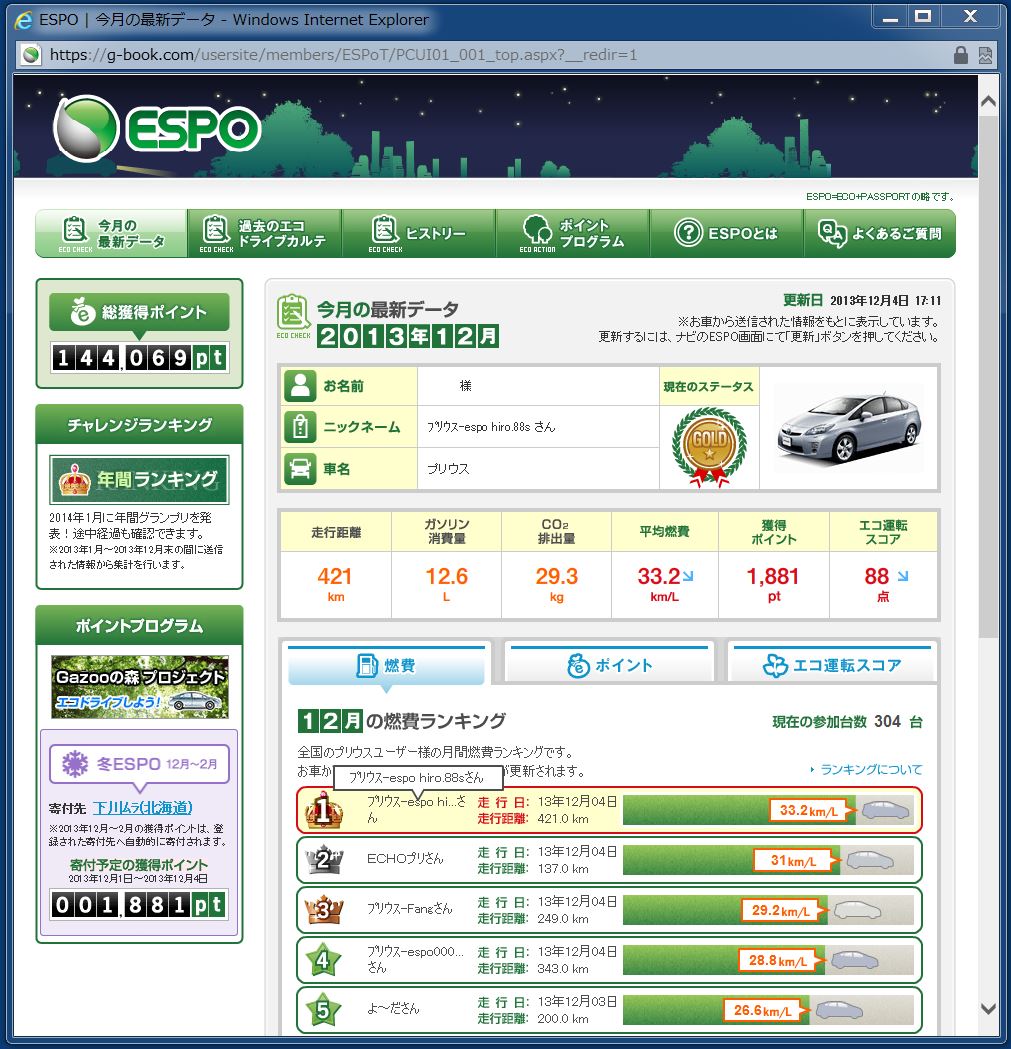This screenshot has width=1011, height=1049.
Task: Click the car icon on the 28.8km/L bar
Action: point(854,961)
